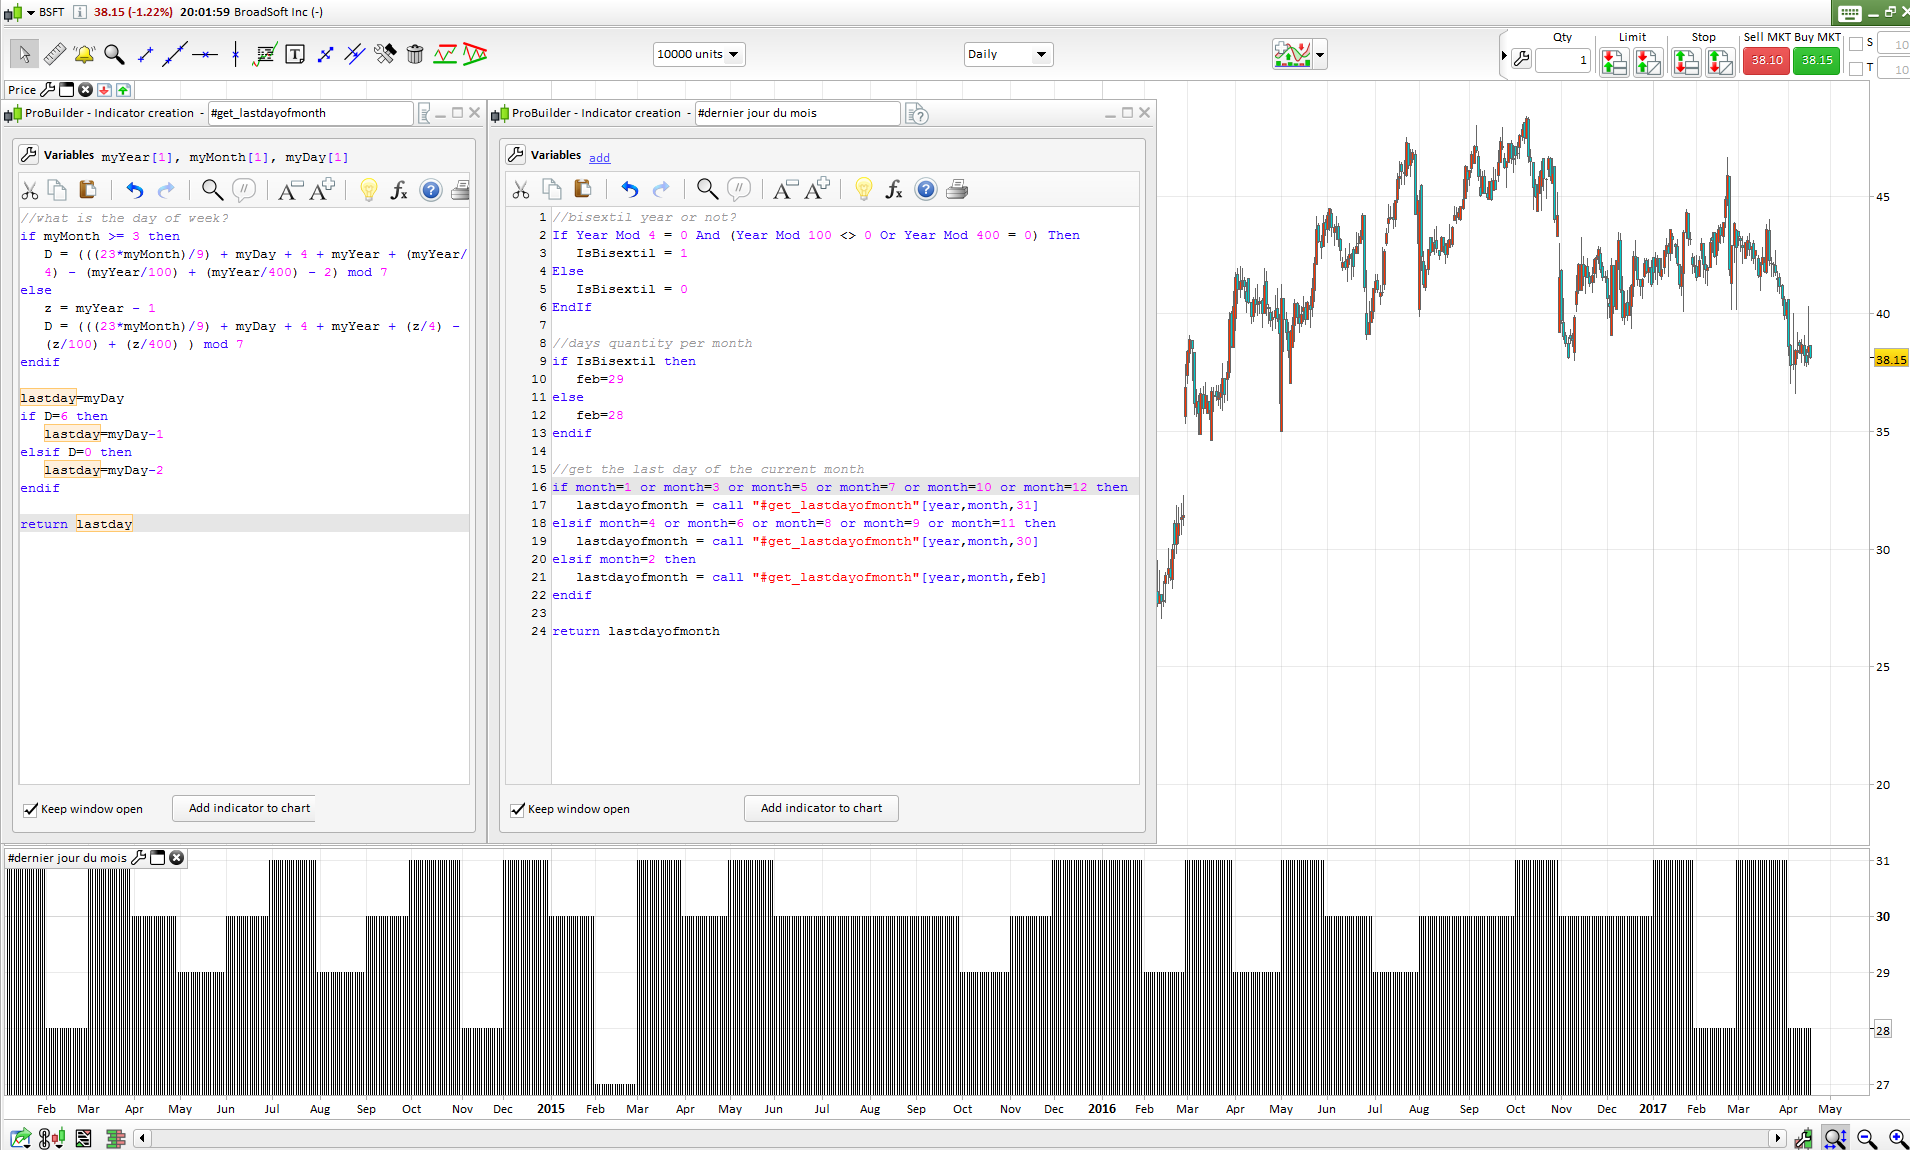Image resolution: width=1910 pixels, height=1150 pixels.
Task: Undo the last edit in the right editor
Action: [629, 189]
